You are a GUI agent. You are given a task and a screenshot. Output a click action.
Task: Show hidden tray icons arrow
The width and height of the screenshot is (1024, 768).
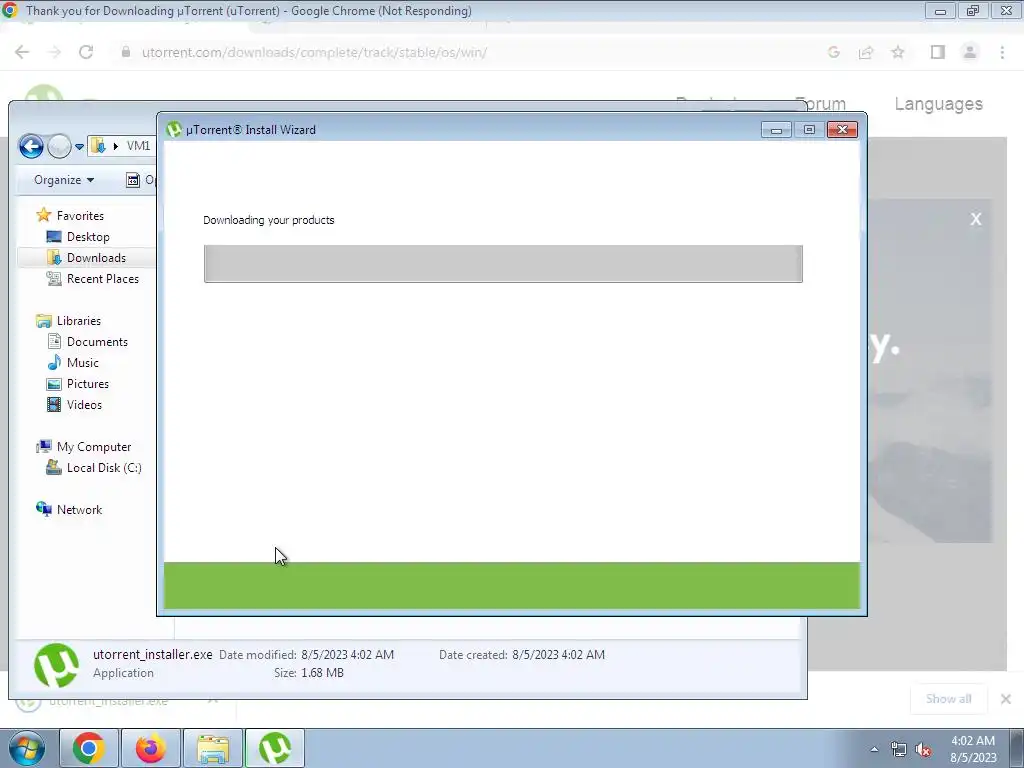(874, 749)
